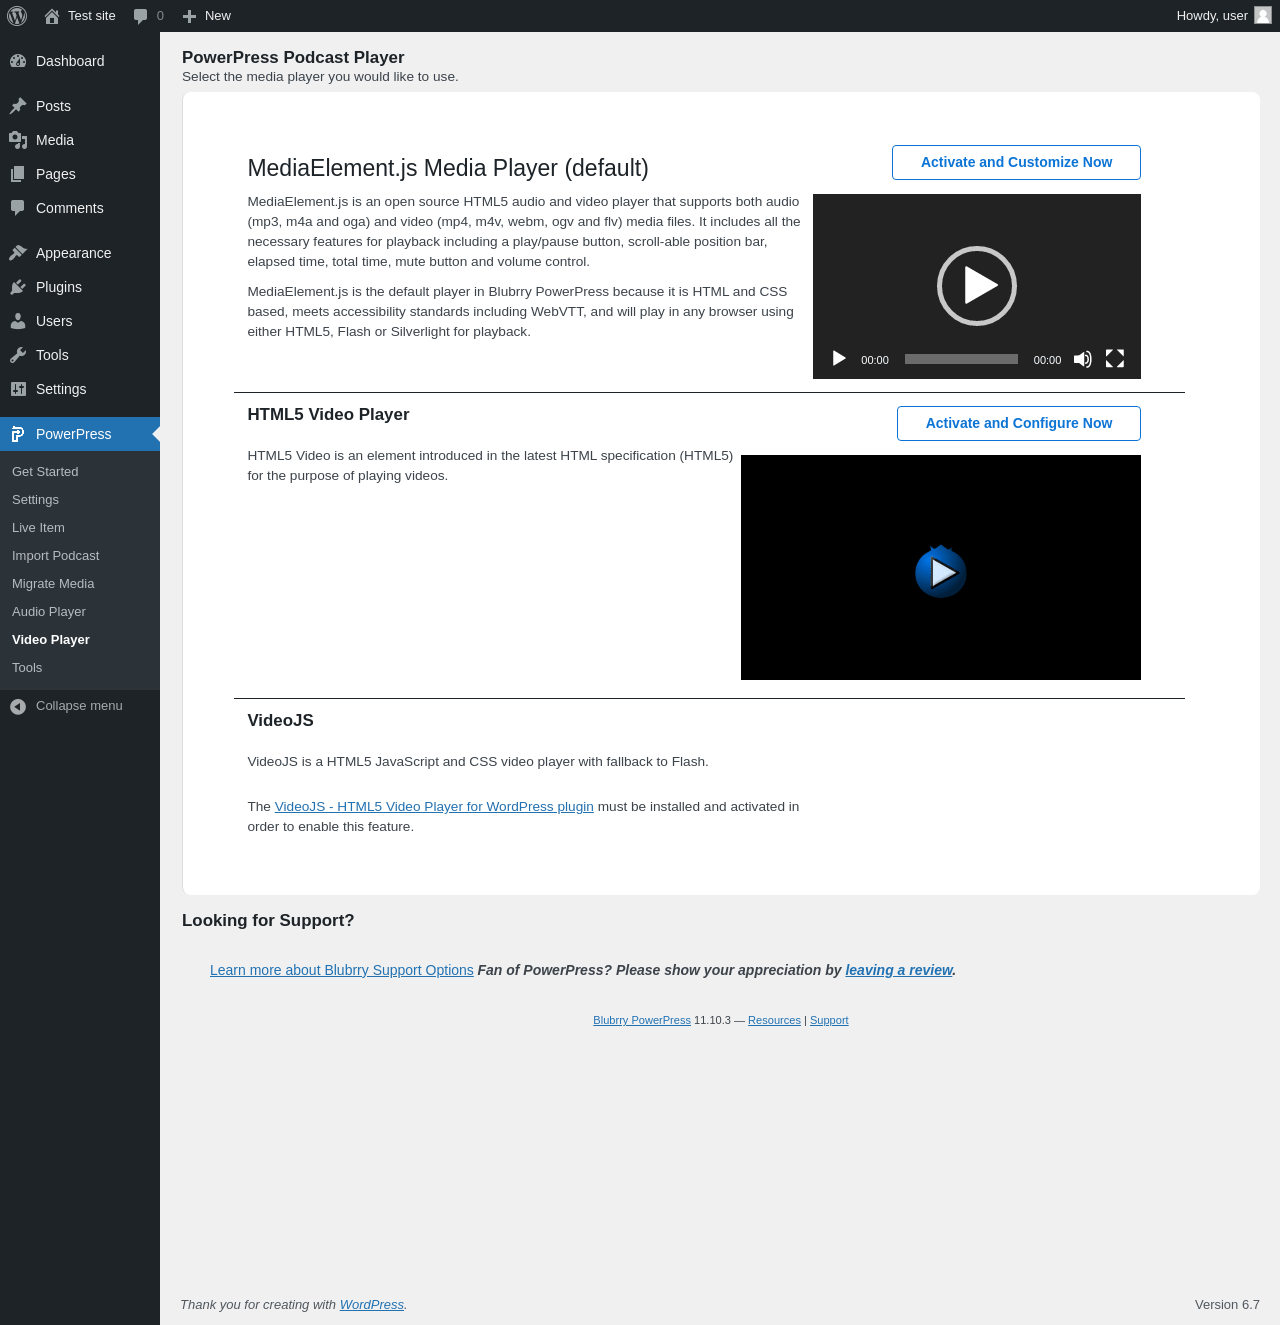
Task: Open Audio Player submenu
Action: 80,612
